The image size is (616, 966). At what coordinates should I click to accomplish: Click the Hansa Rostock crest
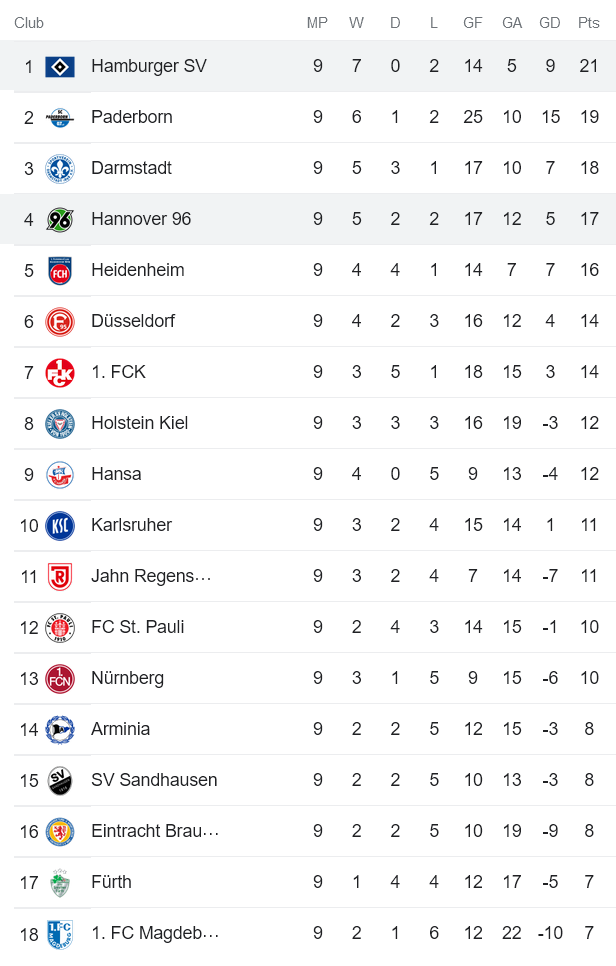pyautogui.click(x=60, y=474)
